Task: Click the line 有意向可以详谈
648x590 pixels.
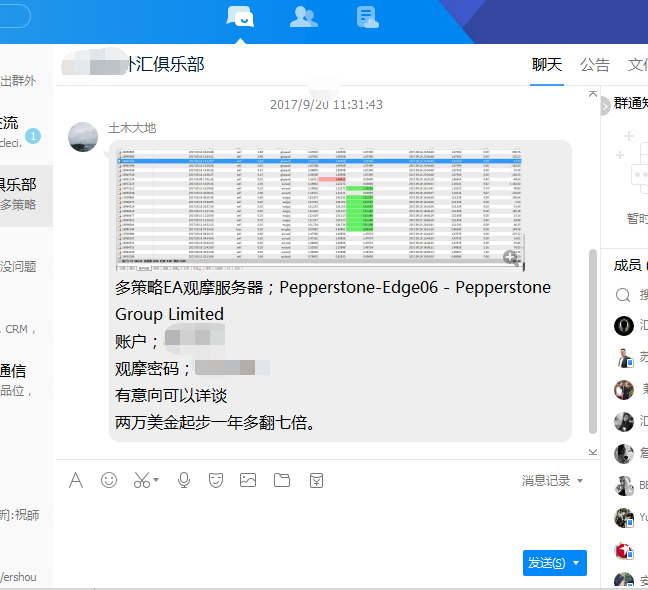Action: coord(171,396)
